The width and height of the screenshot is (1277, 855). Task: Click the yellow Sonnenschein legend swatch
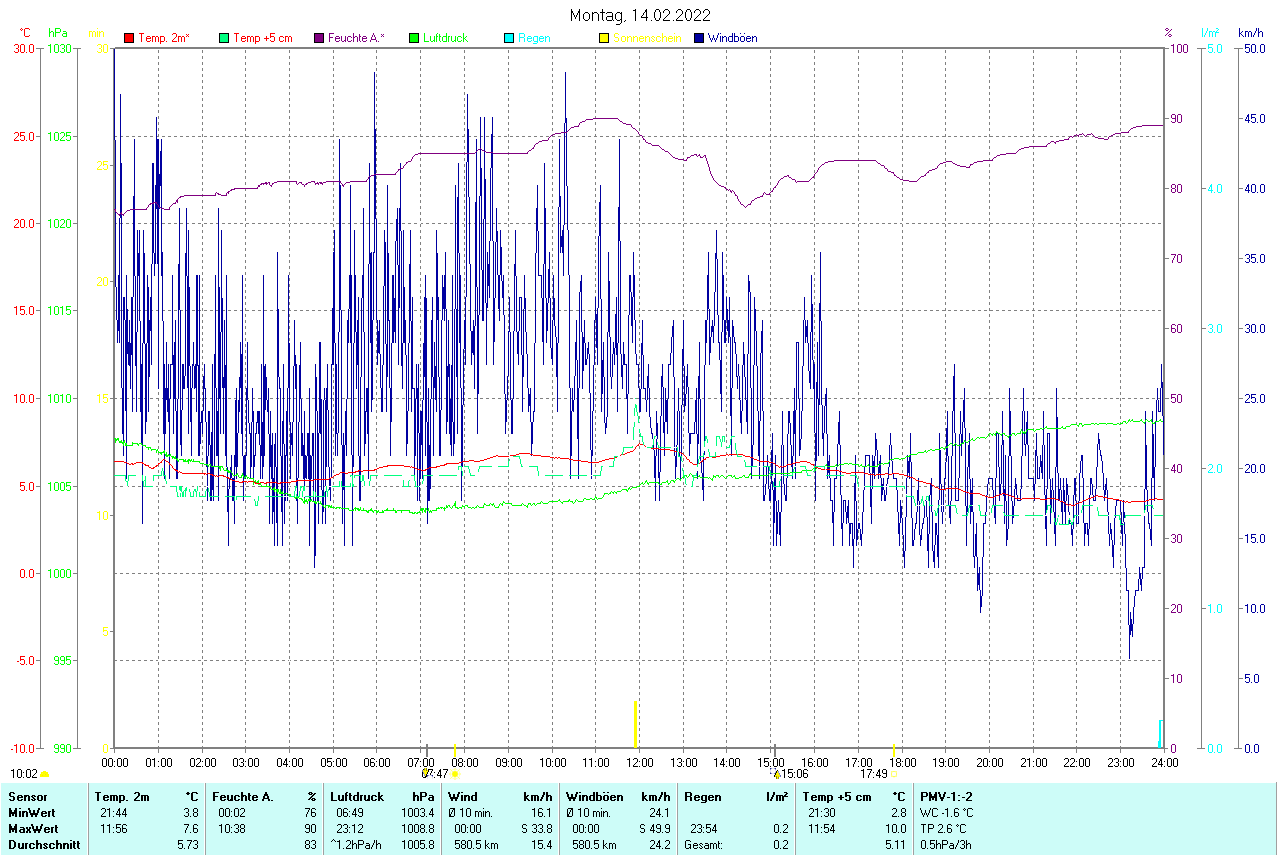tap(603, 38)
